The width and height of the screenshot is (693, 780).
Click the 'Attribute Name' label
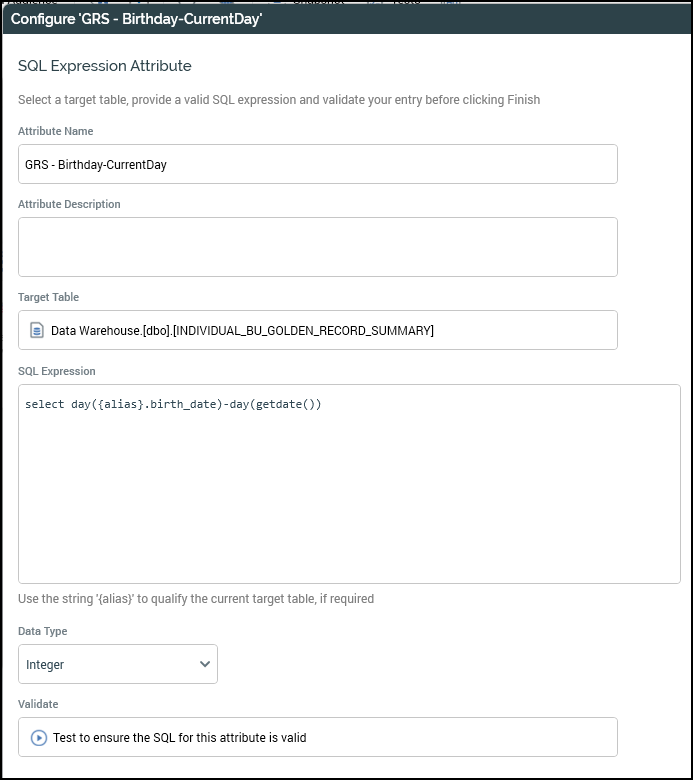56,131
